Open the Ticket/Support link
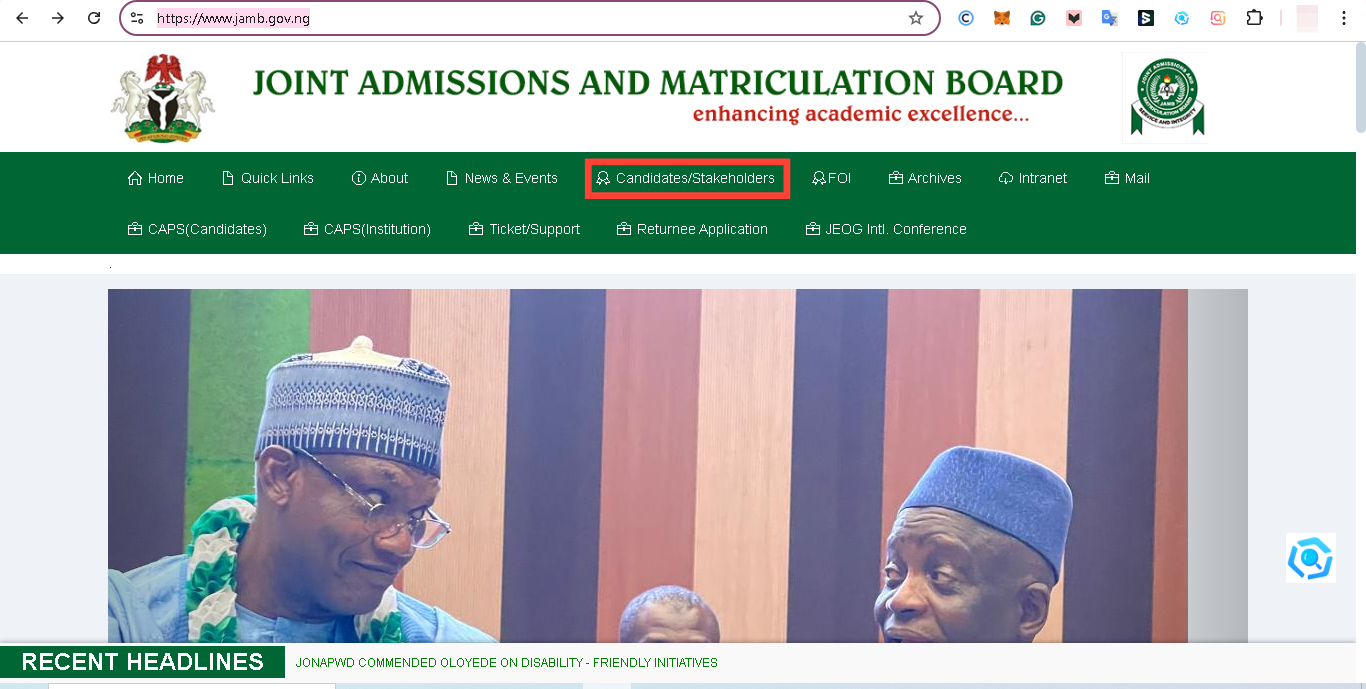The width and height of the screenshot is (1366, 689). [x=525, y=229]
